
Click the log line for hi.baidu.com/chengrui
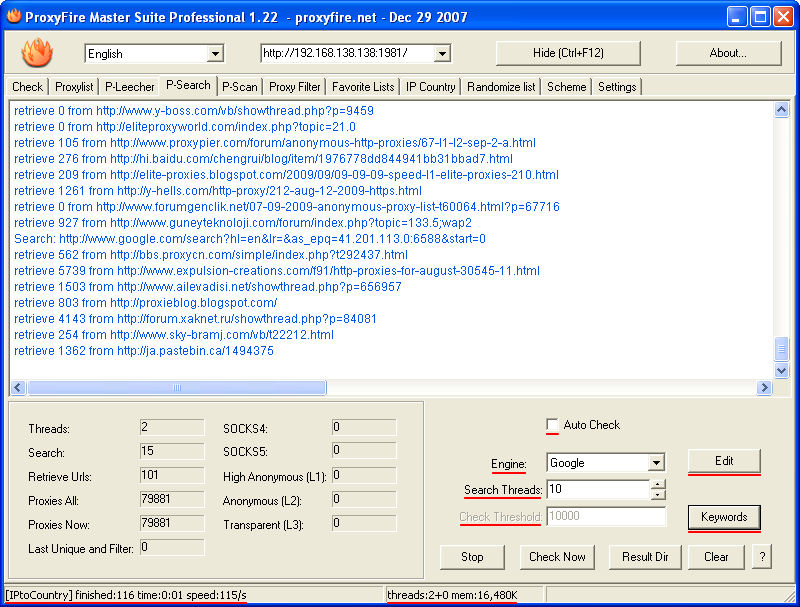263,159
